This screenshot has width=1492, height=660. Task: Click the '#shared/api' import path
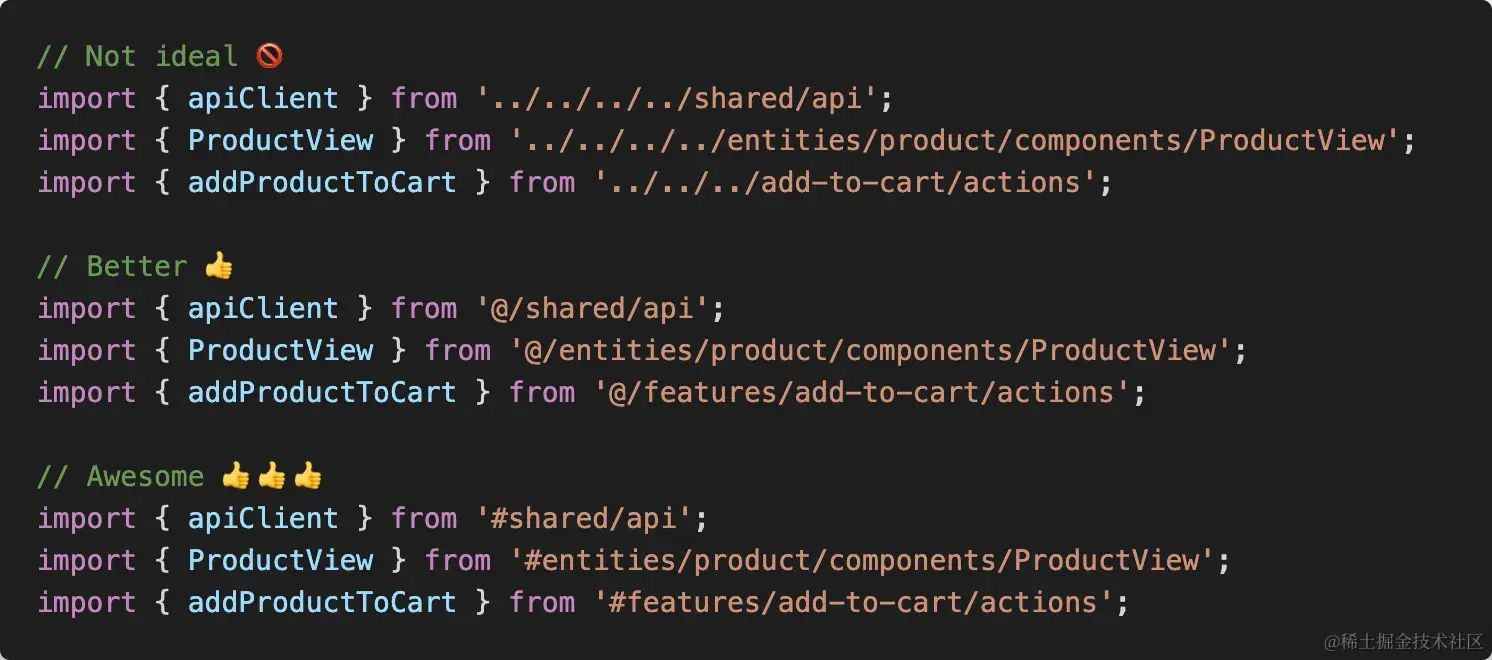584,518
